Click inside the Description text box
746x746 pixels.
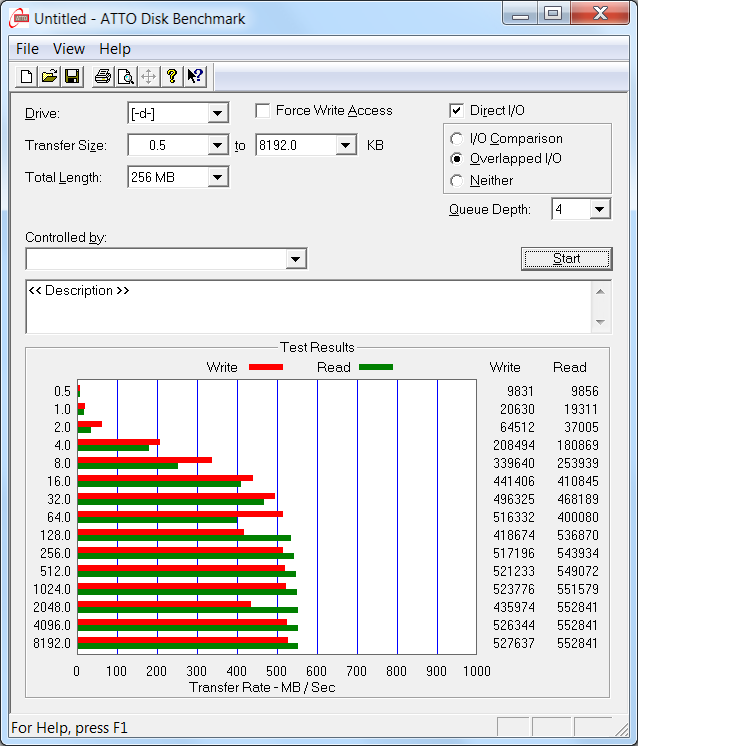pos(308,307)
